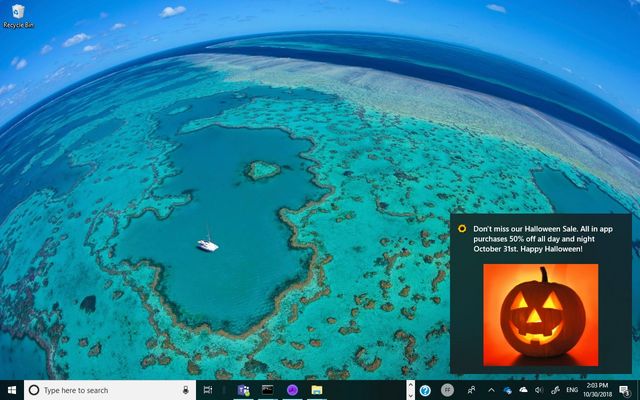640x400 pixels.
Task: Open the People icon in taskbar
Action: 471,390
